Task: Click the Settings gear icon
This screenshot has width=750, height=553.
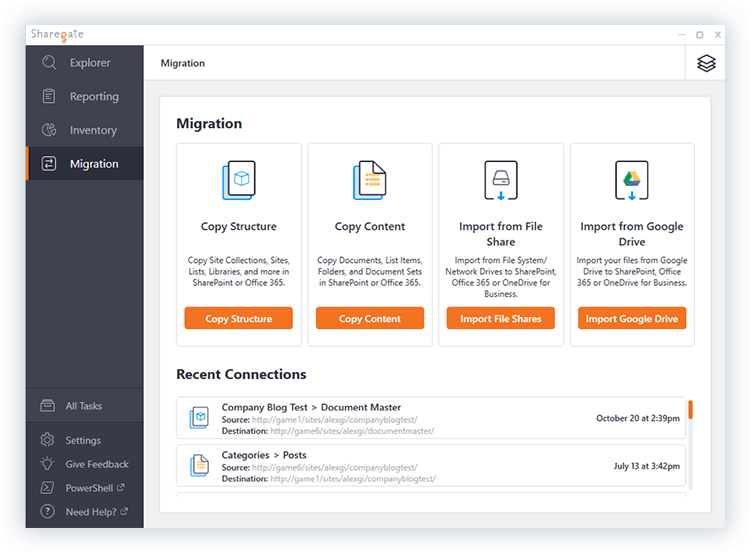Action: [x=47, y=440]
